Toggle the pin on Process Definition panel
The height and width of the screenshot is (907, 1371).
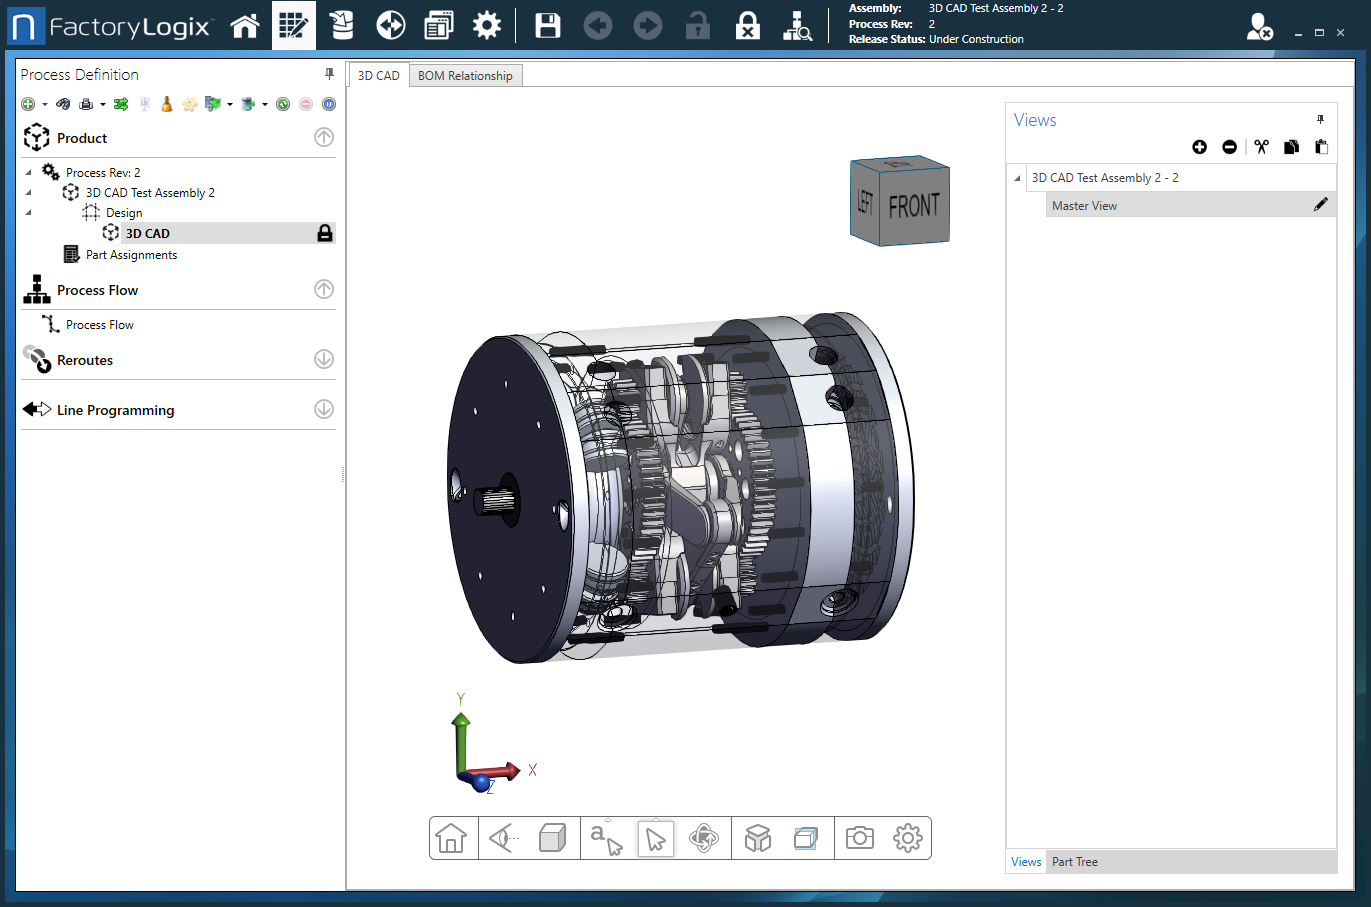click(x=329, y=74)
